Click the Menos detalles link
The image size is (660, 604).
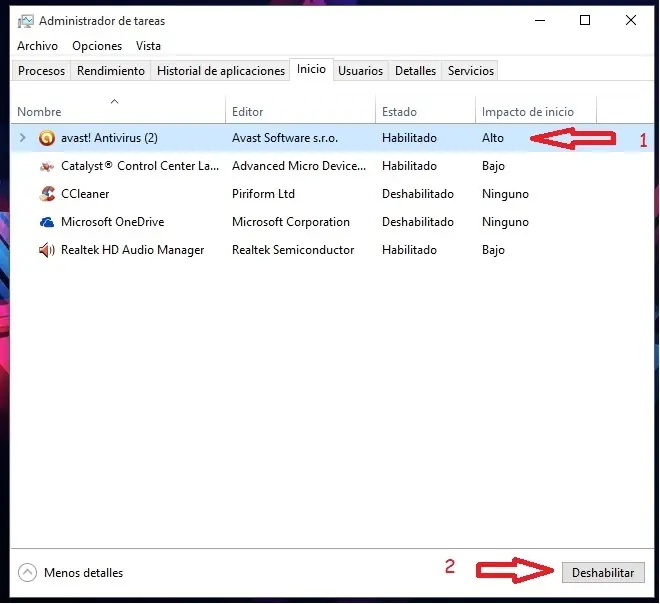[83, 573]
